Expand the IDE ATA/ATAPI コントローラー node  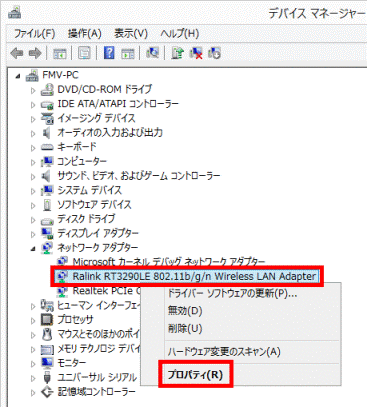pos(33,105)
